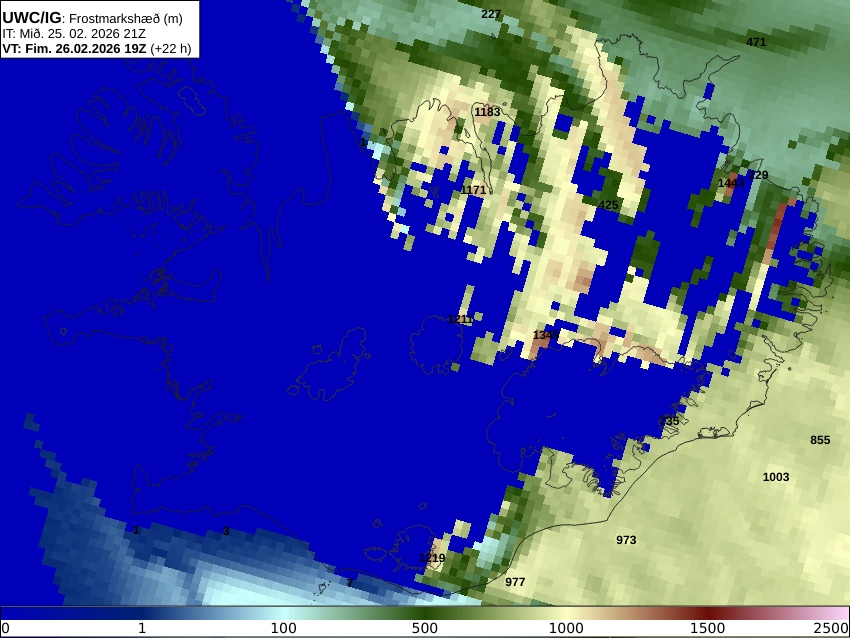Click the color scale label 500
This screenshot has height=638, width=850.
(x=425, y=628)
